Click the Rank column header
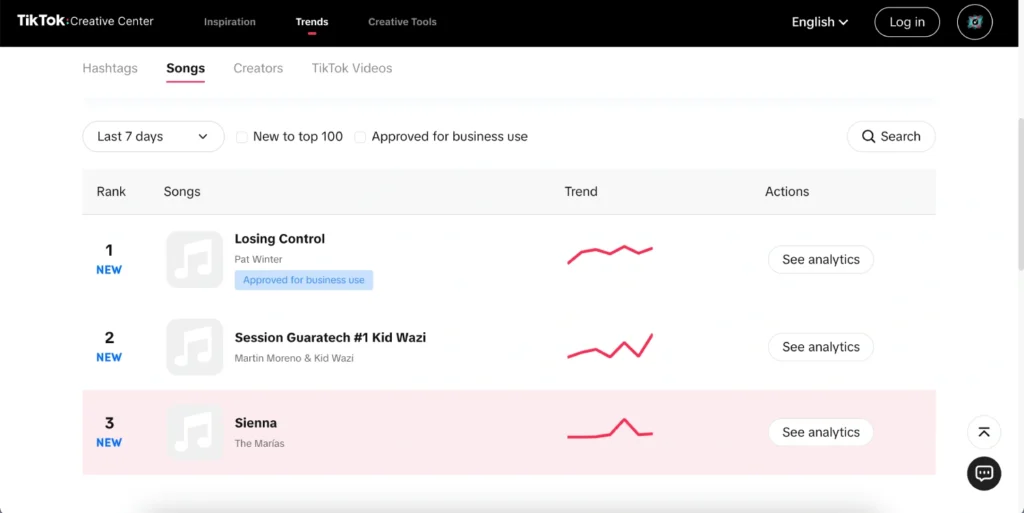This screenshot has height=513, width=1024. pyautogui.click(x=111, y=191)
